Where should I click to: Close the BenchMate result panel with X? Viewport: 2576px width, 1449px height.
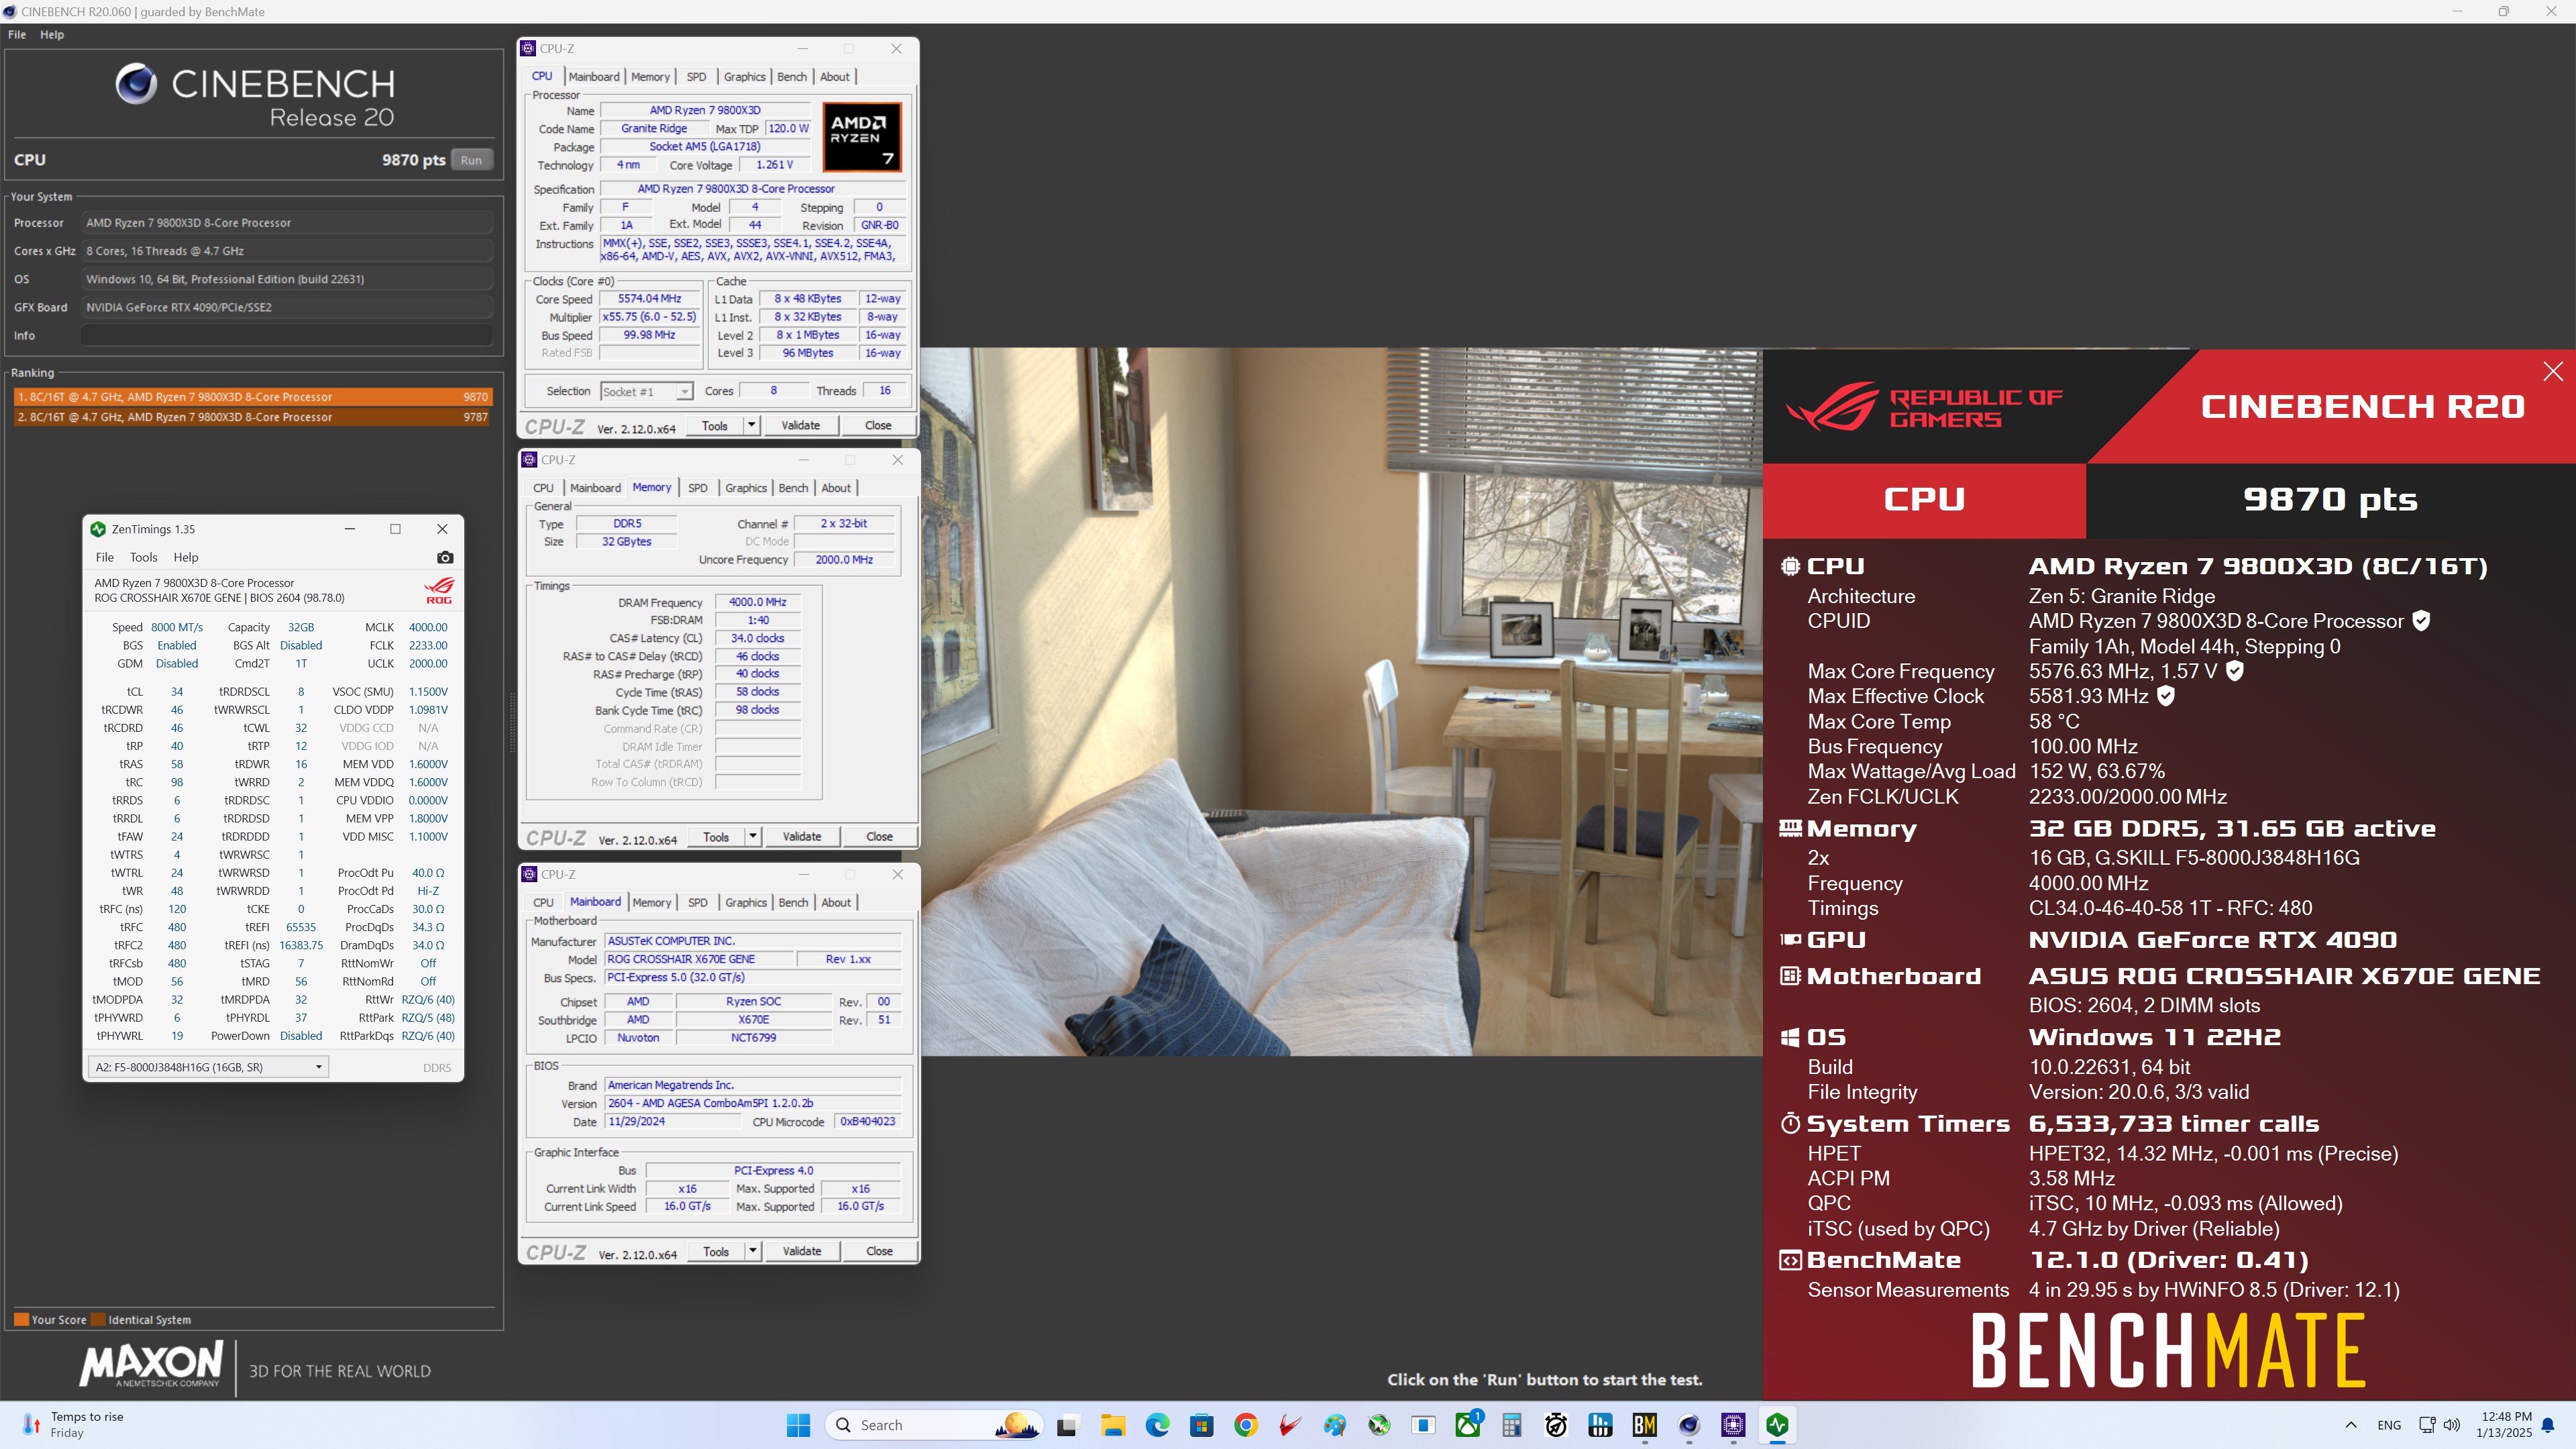(2552, 371)
